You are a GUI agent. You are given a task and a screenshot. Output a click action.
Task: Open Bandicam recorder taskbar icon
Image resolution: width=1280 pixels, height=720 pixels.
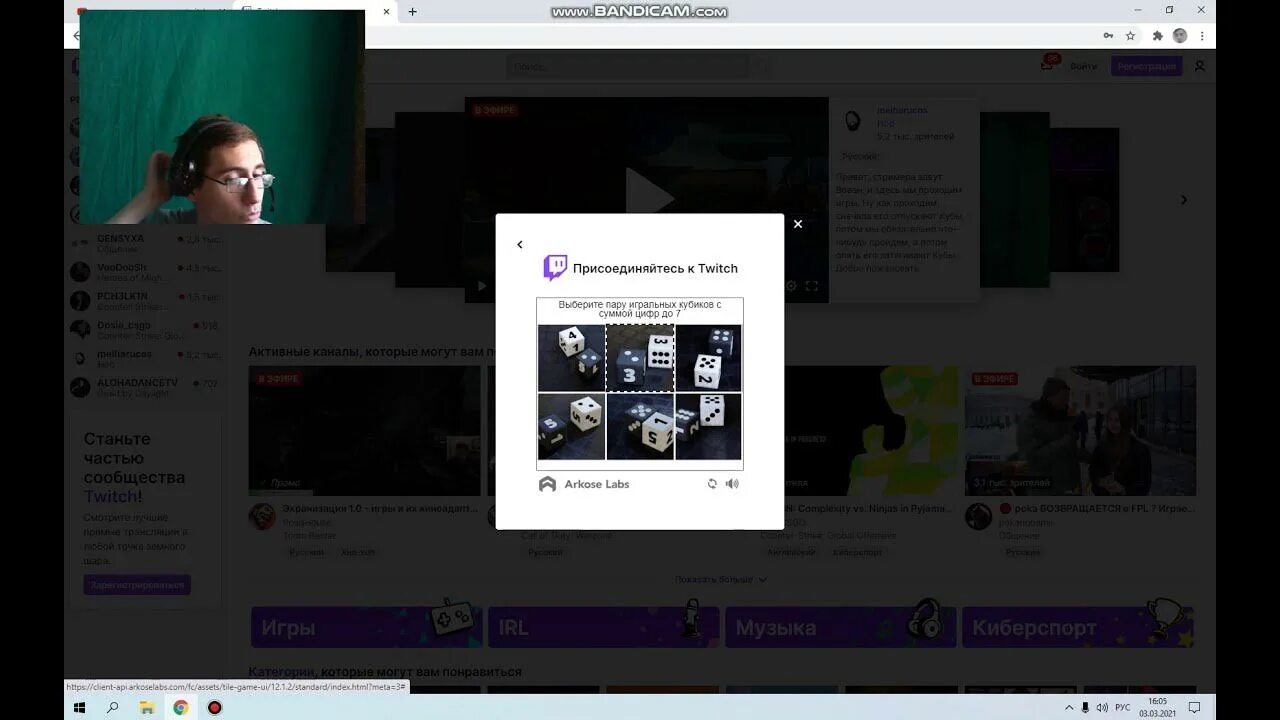tap(214, 707)
